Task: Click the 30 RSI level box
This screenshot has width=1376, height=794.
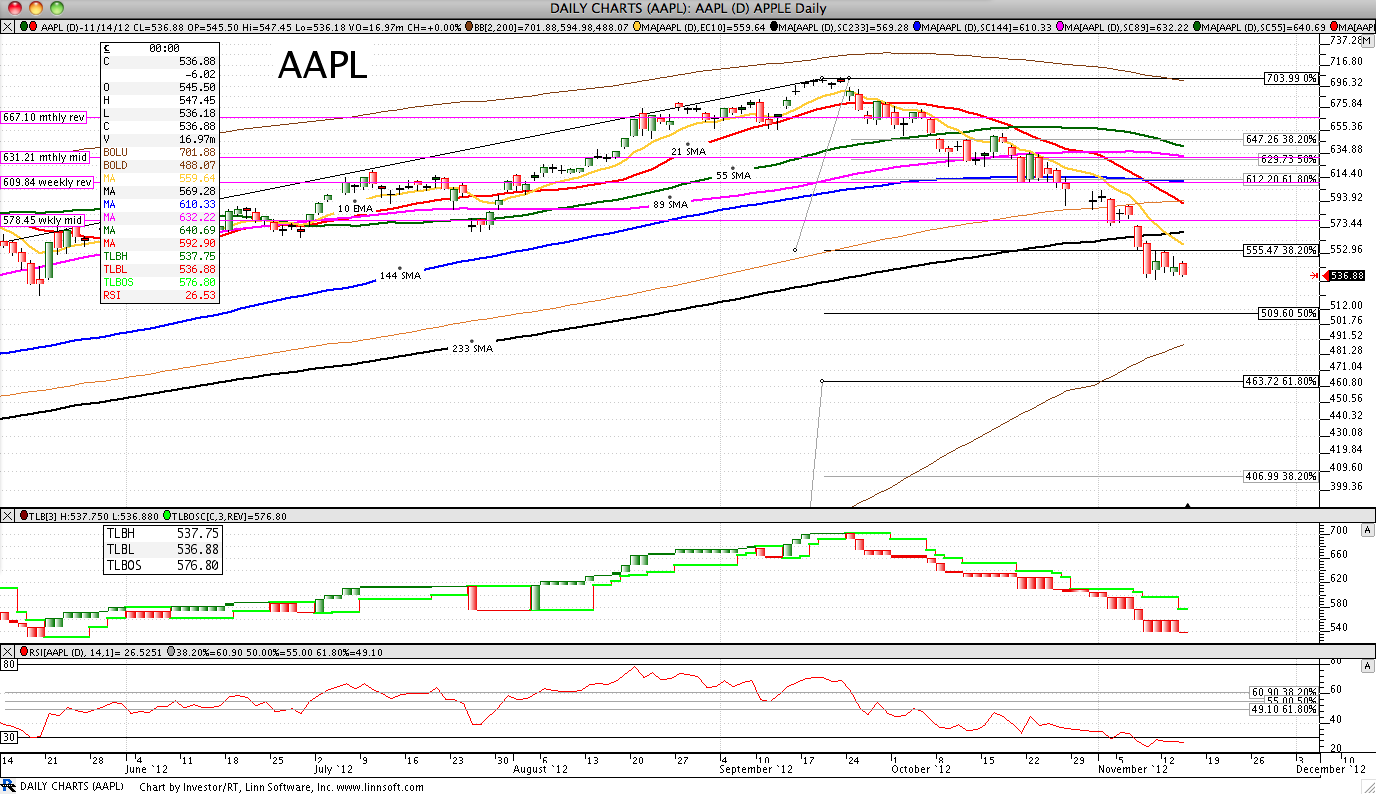Action: 8,737
